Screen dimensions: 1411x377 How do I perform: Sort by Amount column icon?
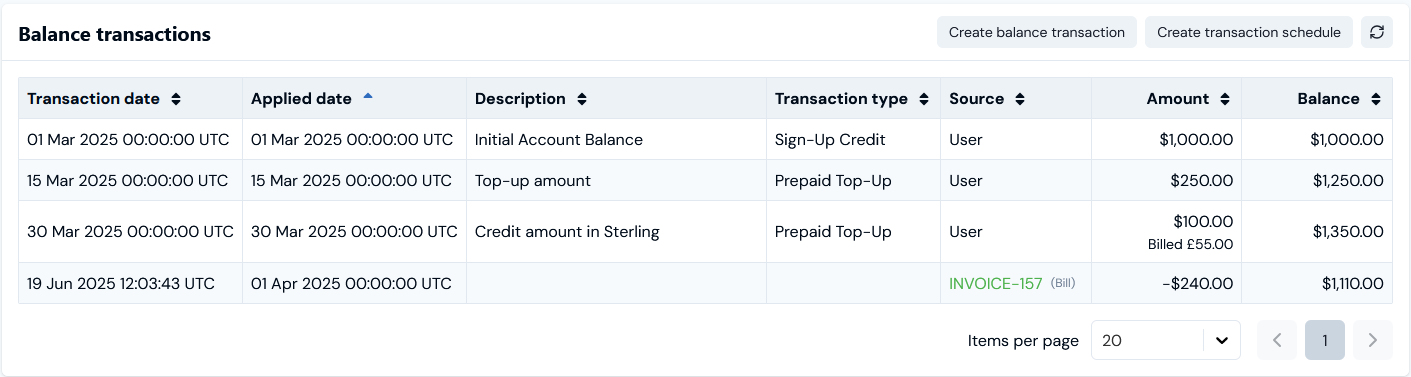1225,99
